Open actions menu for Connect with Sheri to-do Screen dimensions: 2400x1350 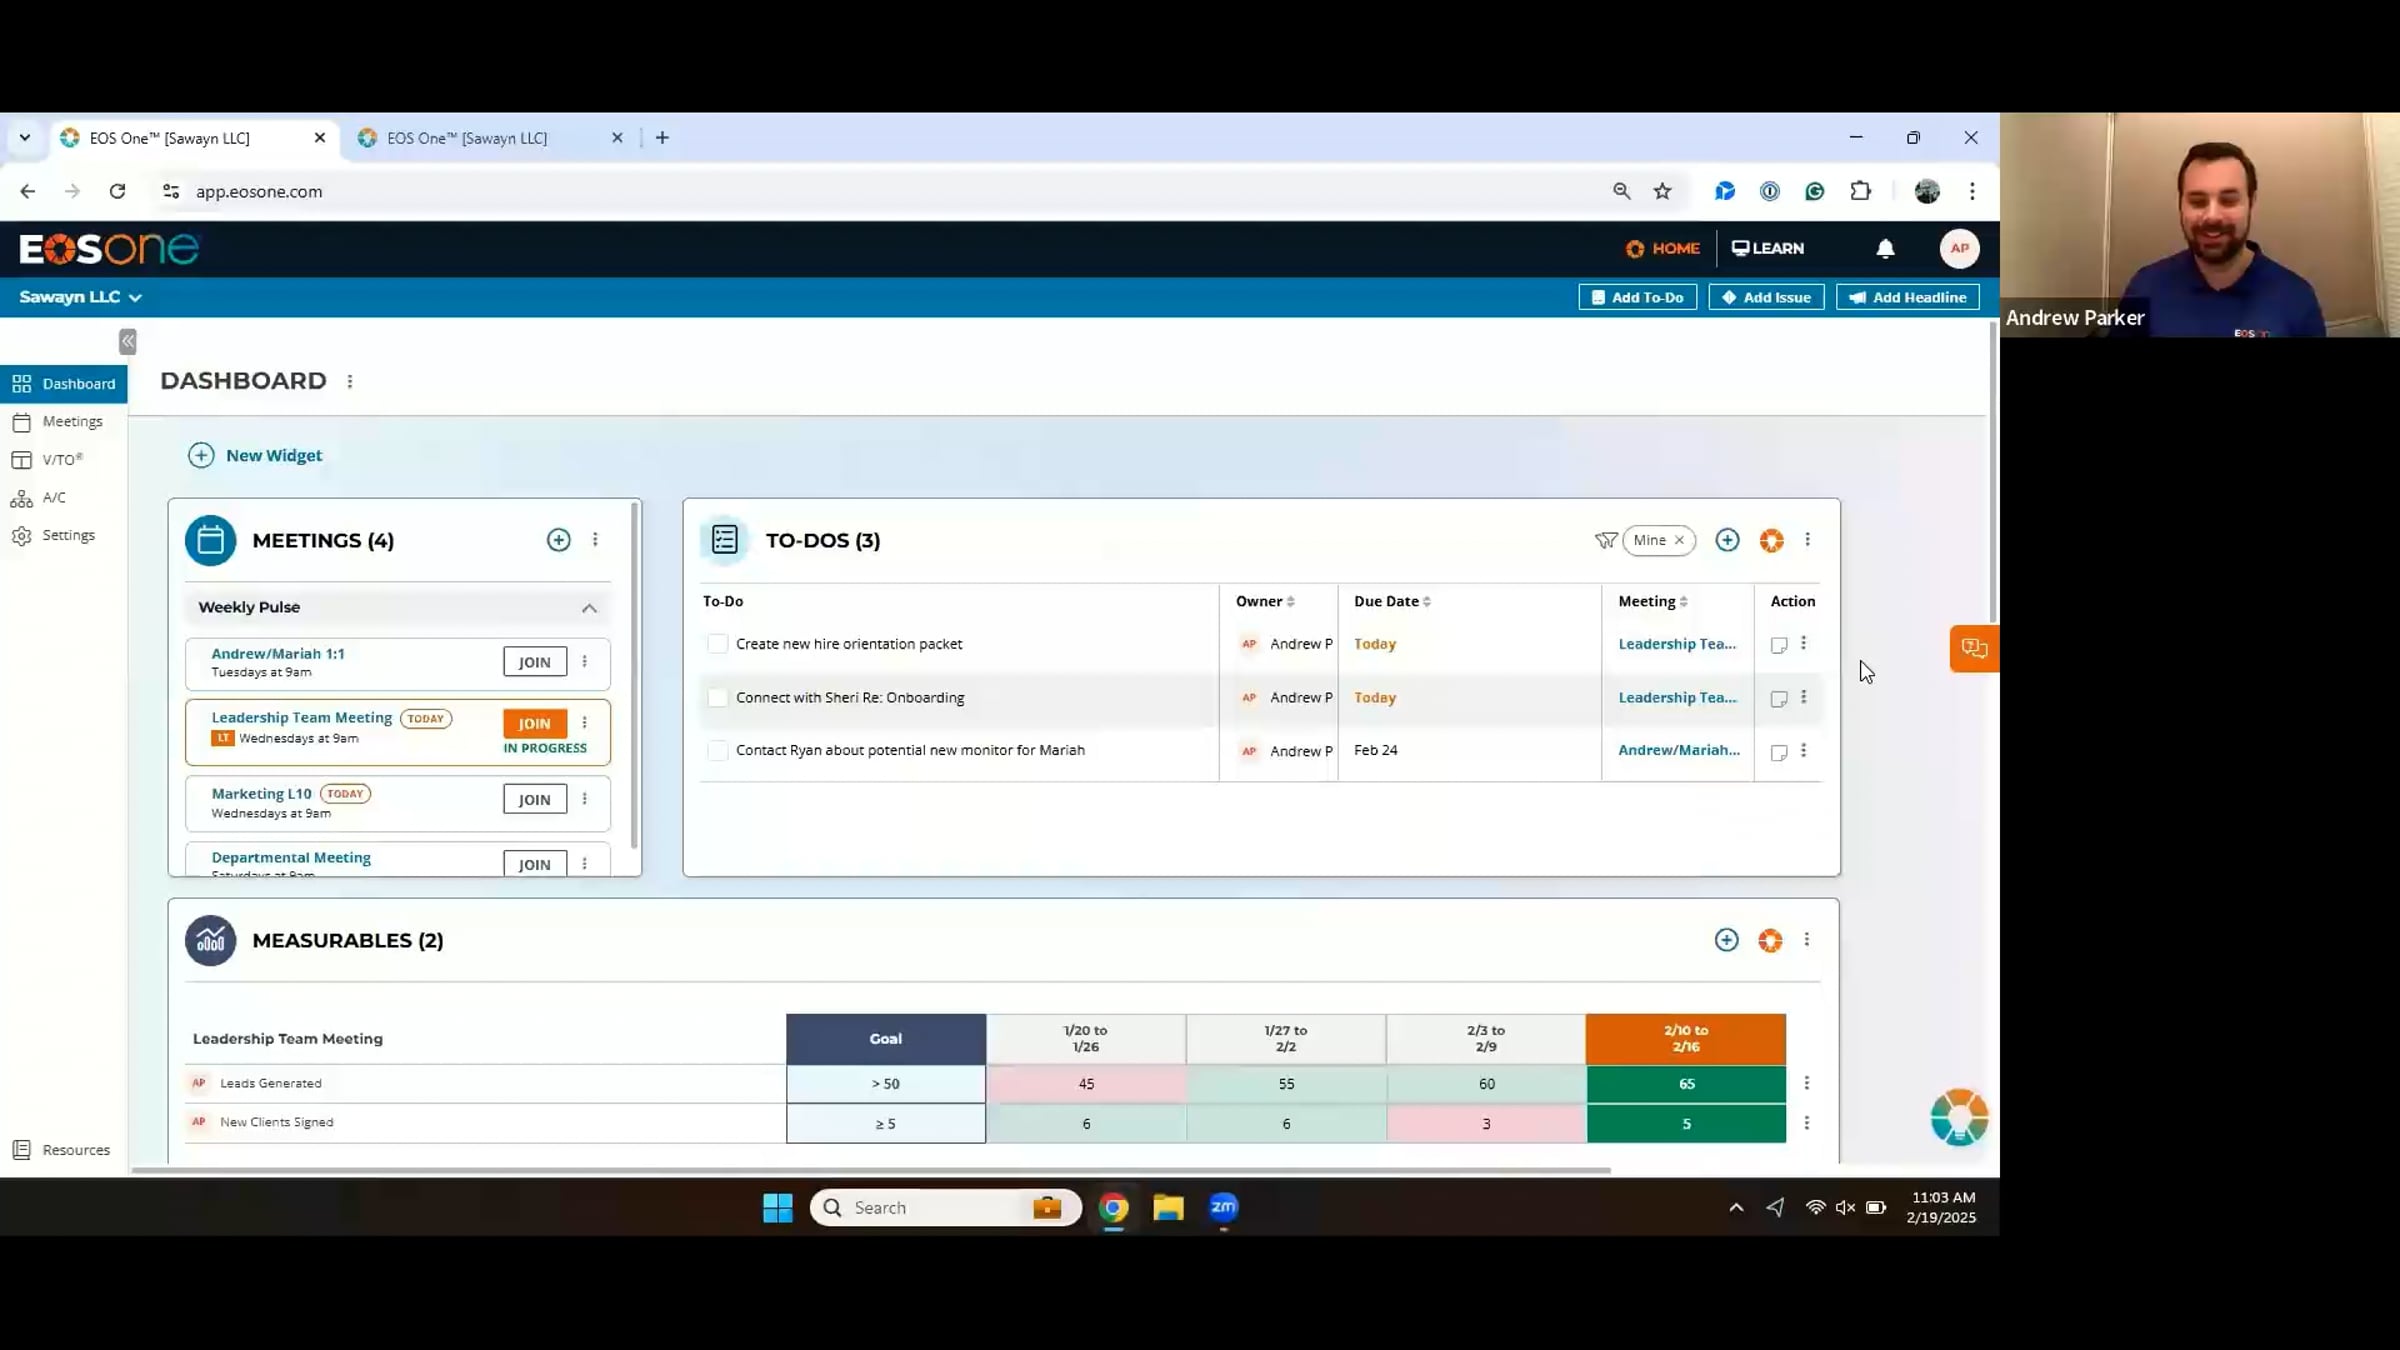point(1804,697)
